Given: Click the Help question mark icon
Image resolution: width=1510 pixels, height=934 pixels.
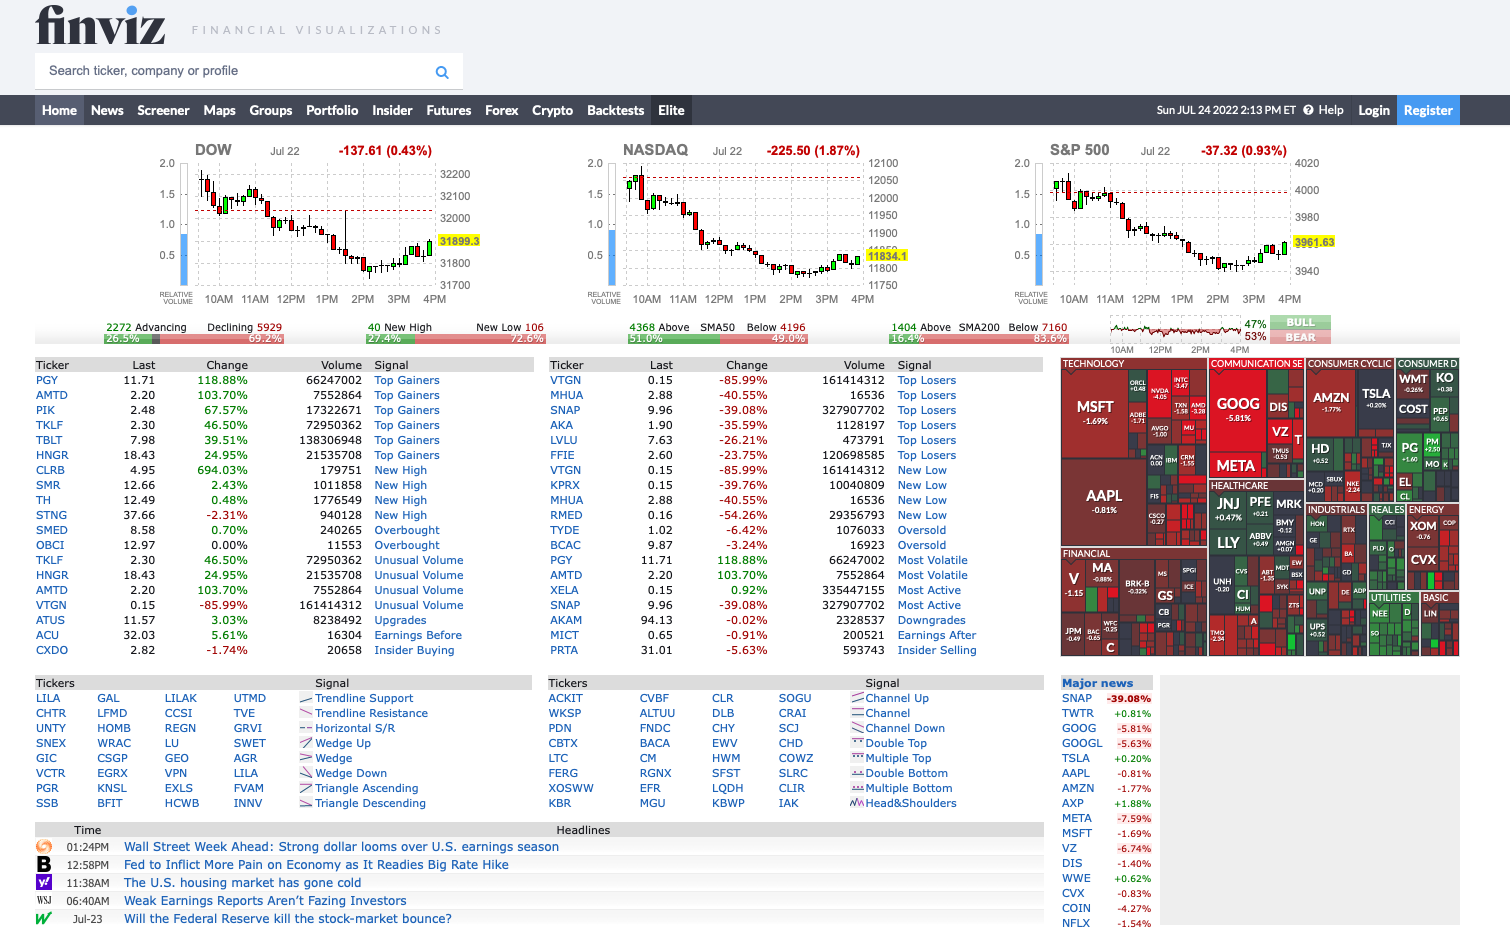Looking at the screenshot, I should coord(1308,110).
